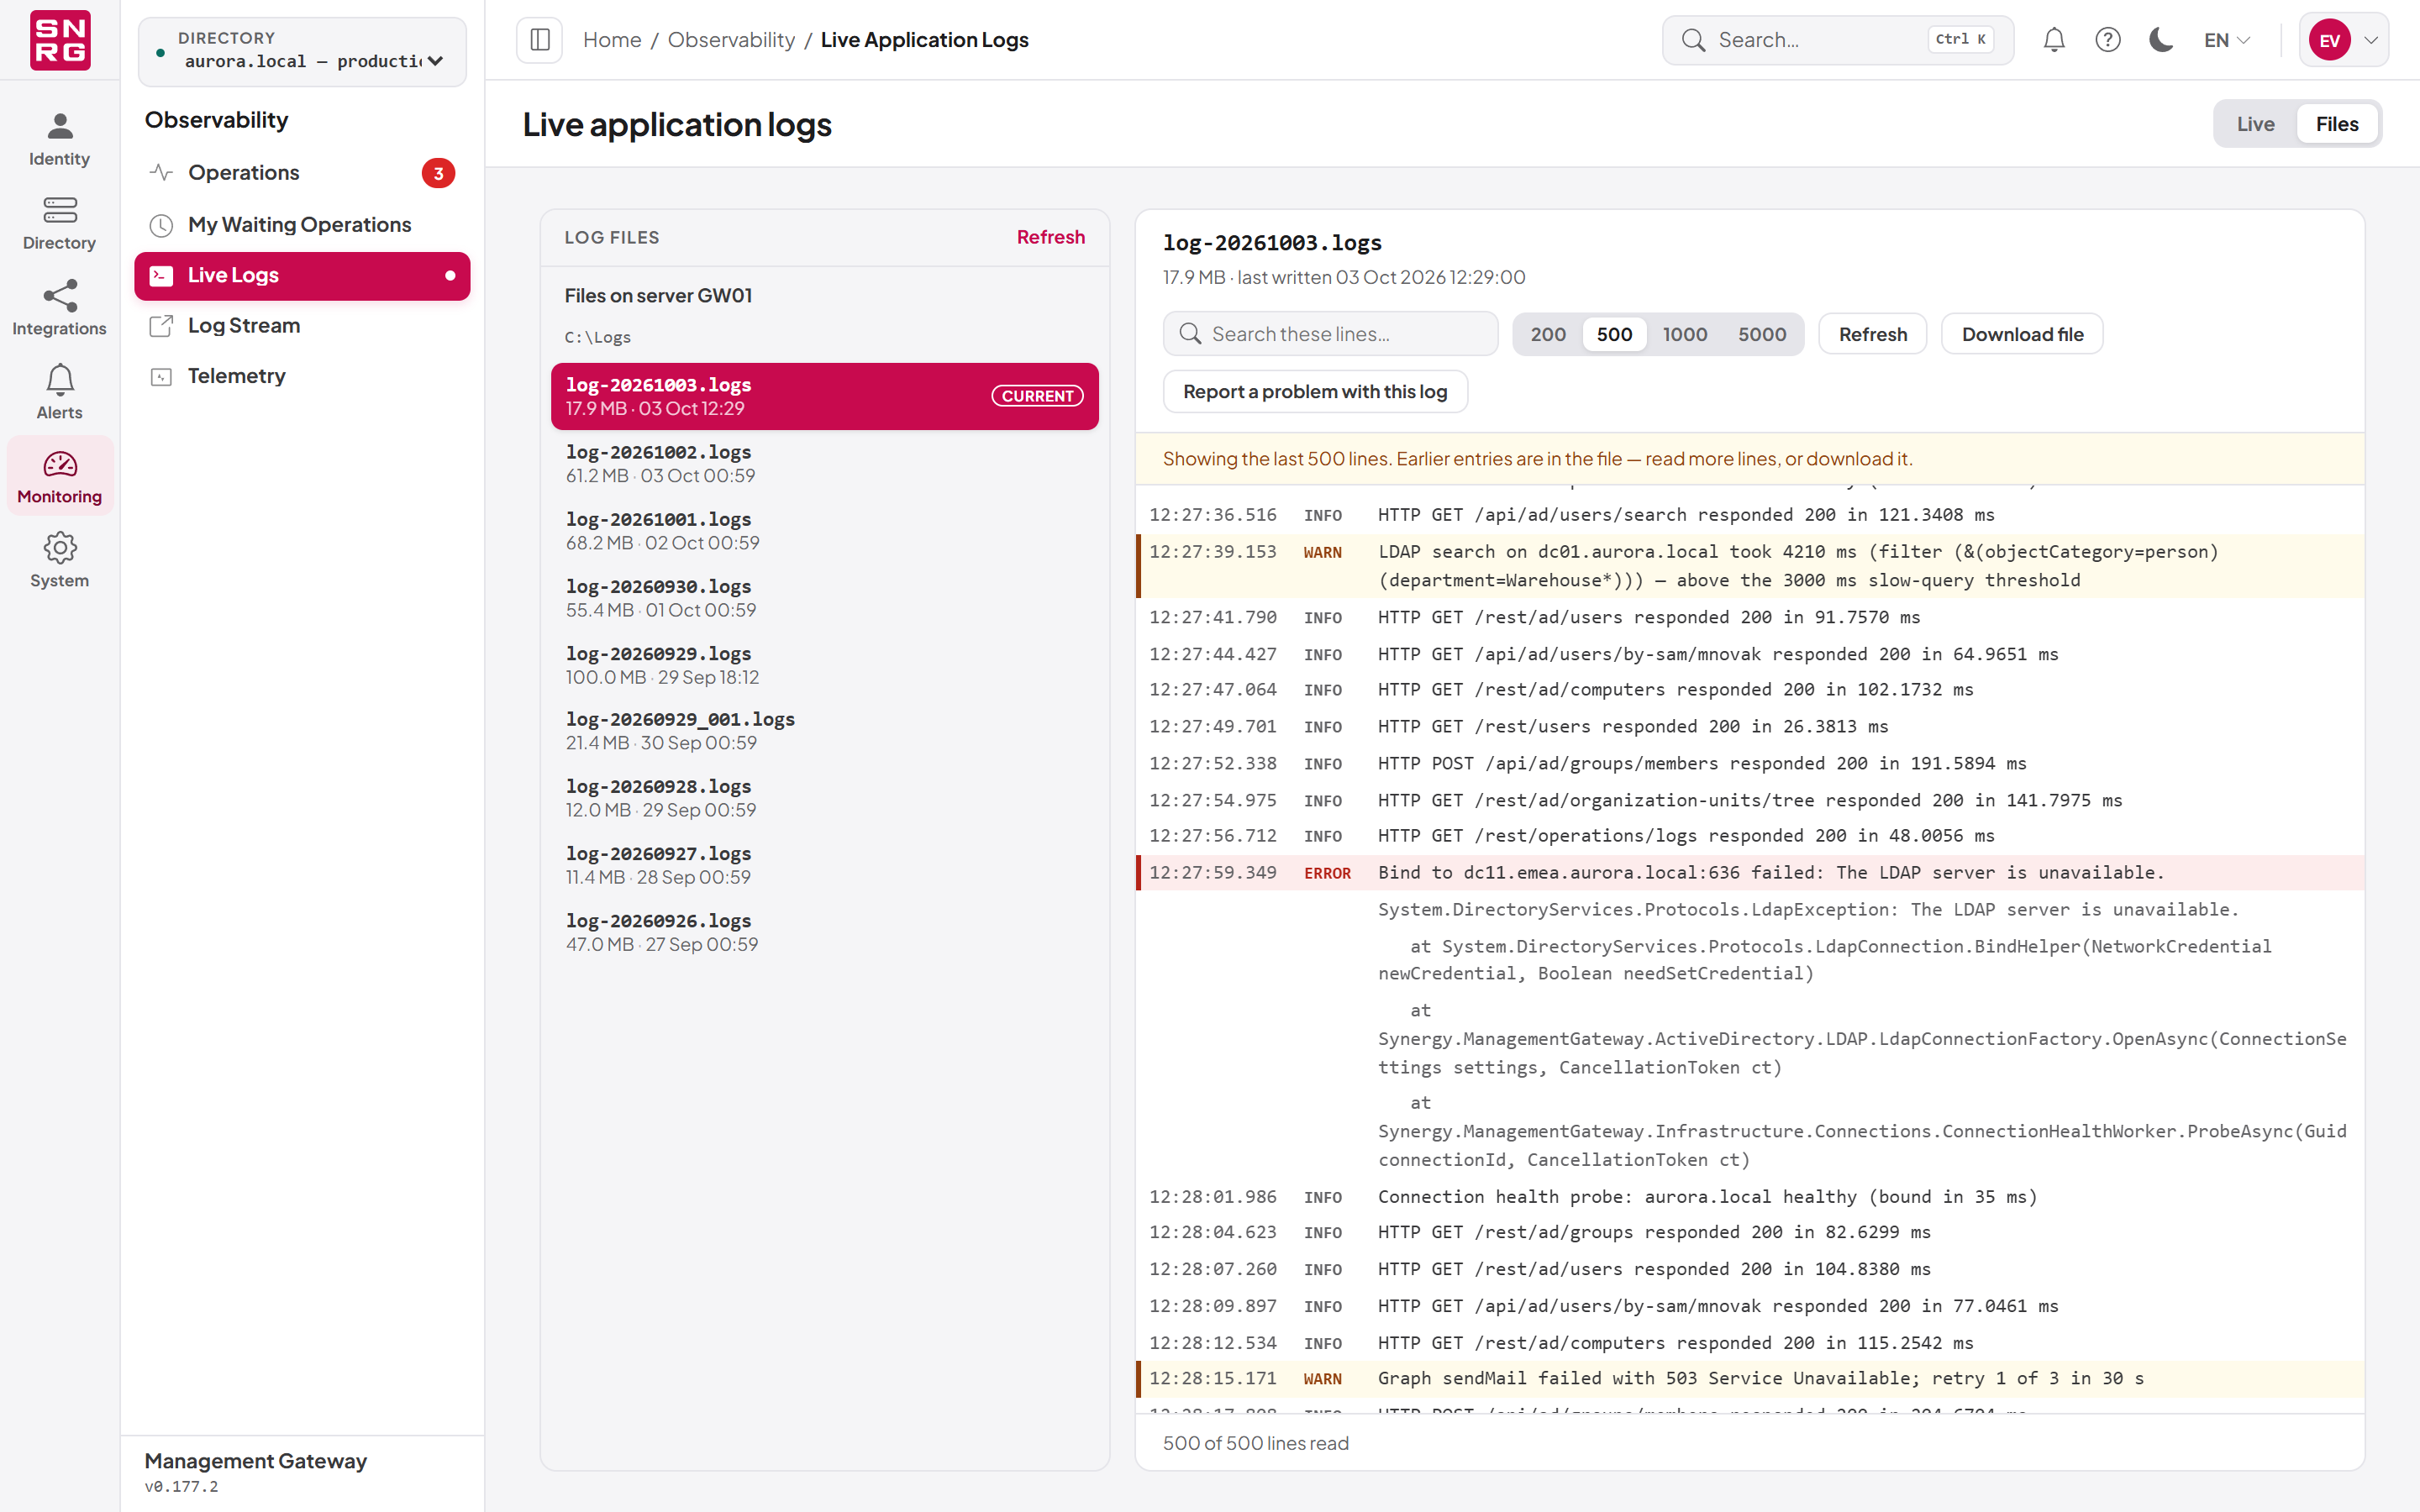
Task: Toggle the sidebar panel icon
Action: point(540,40)
